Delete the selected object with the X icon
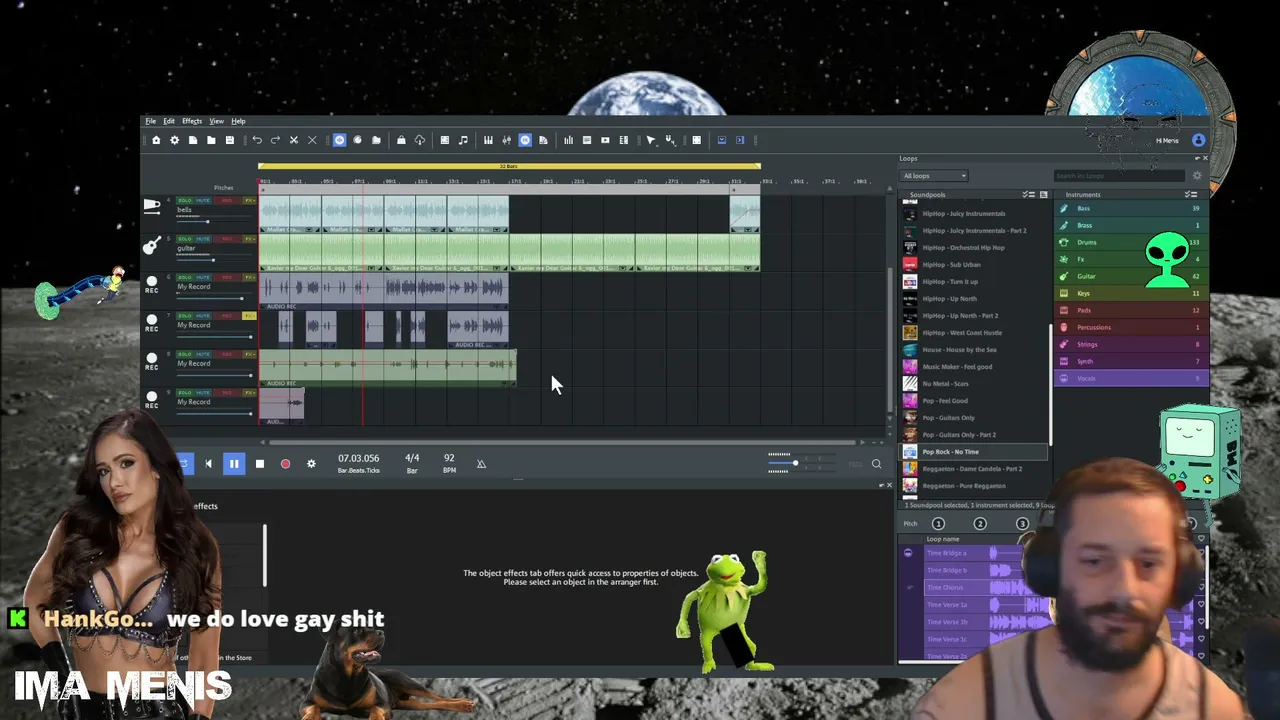The height and width of the screenshot is (720, 1280). (x=312, y=140)
